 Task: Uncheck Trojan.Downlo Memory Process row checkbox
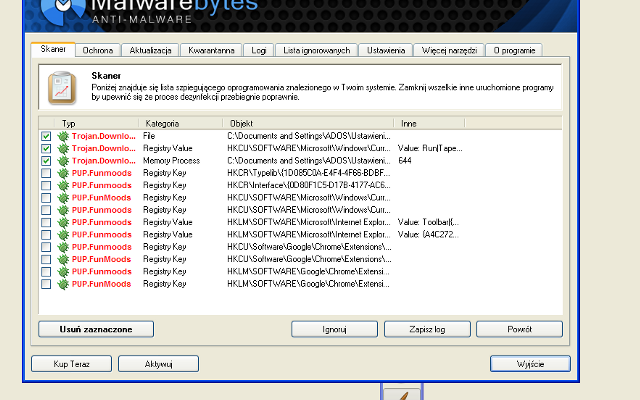click(x=46, y=161)
